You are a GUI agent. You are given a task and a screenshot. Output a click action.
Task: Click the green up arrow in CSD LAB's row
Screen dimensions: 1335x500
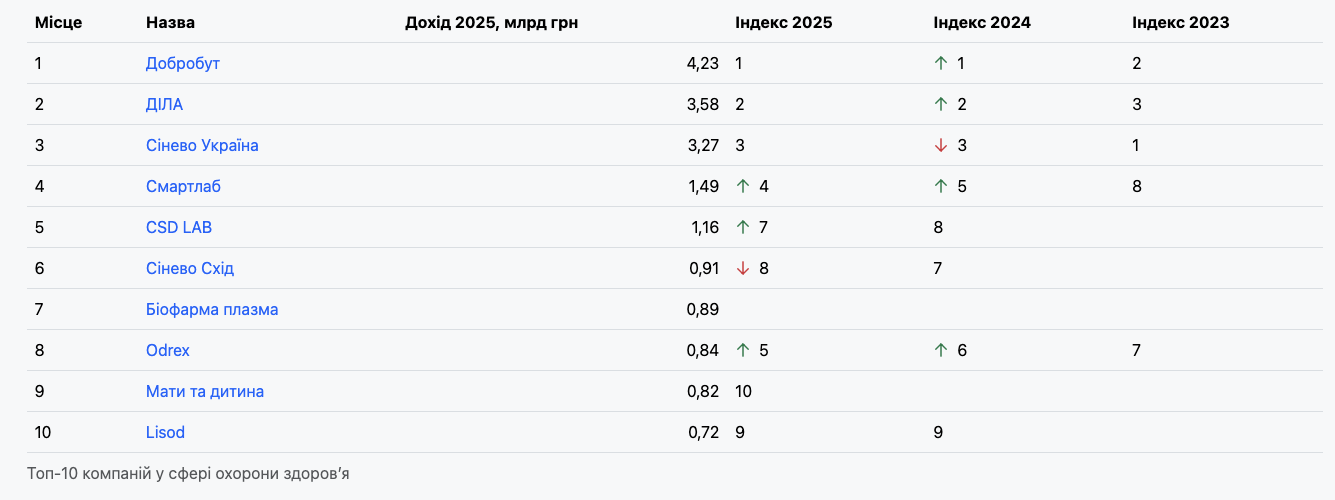pyautogui.click(x=742, y=227)
